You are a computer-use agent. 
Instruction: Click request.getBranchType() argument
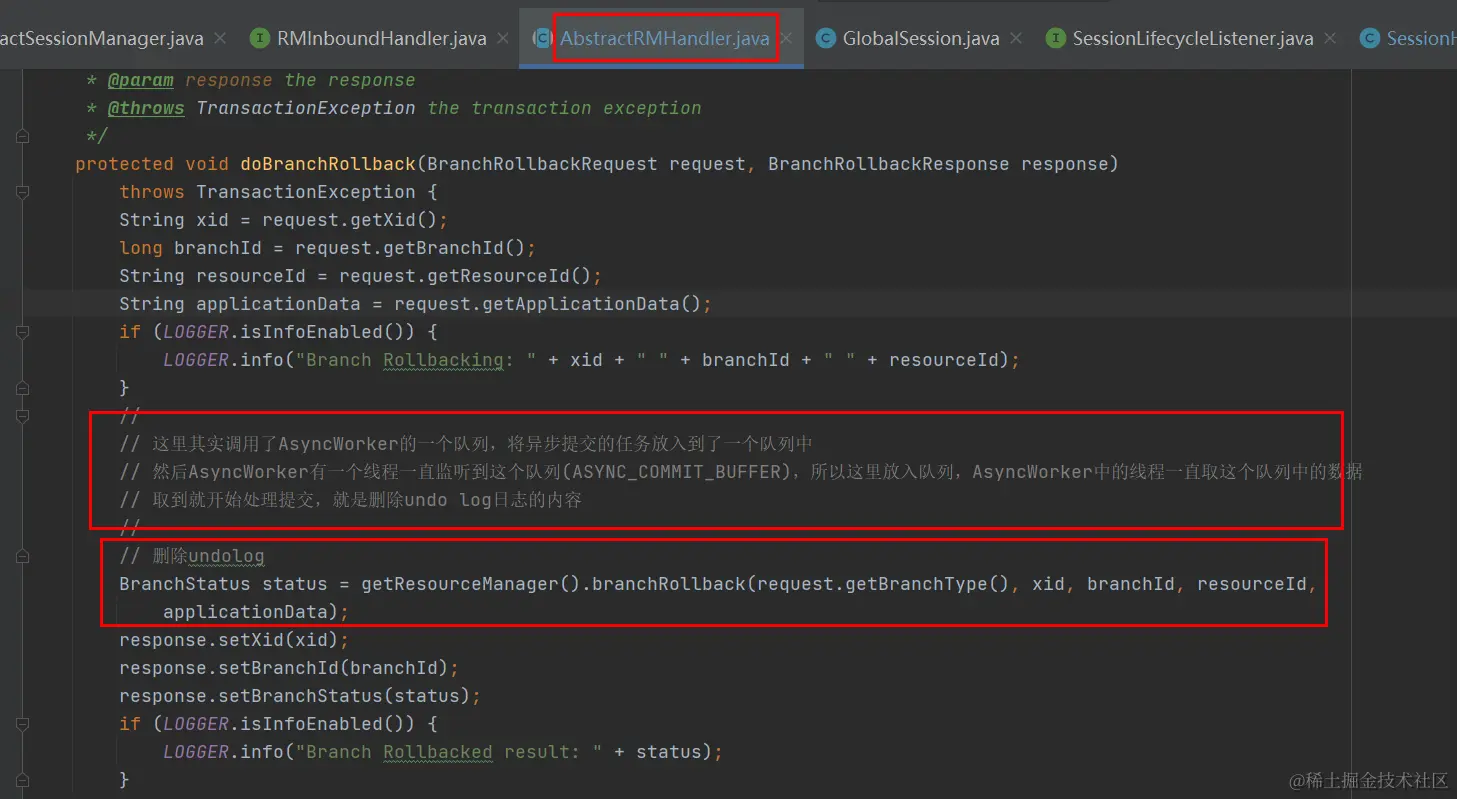883,584
